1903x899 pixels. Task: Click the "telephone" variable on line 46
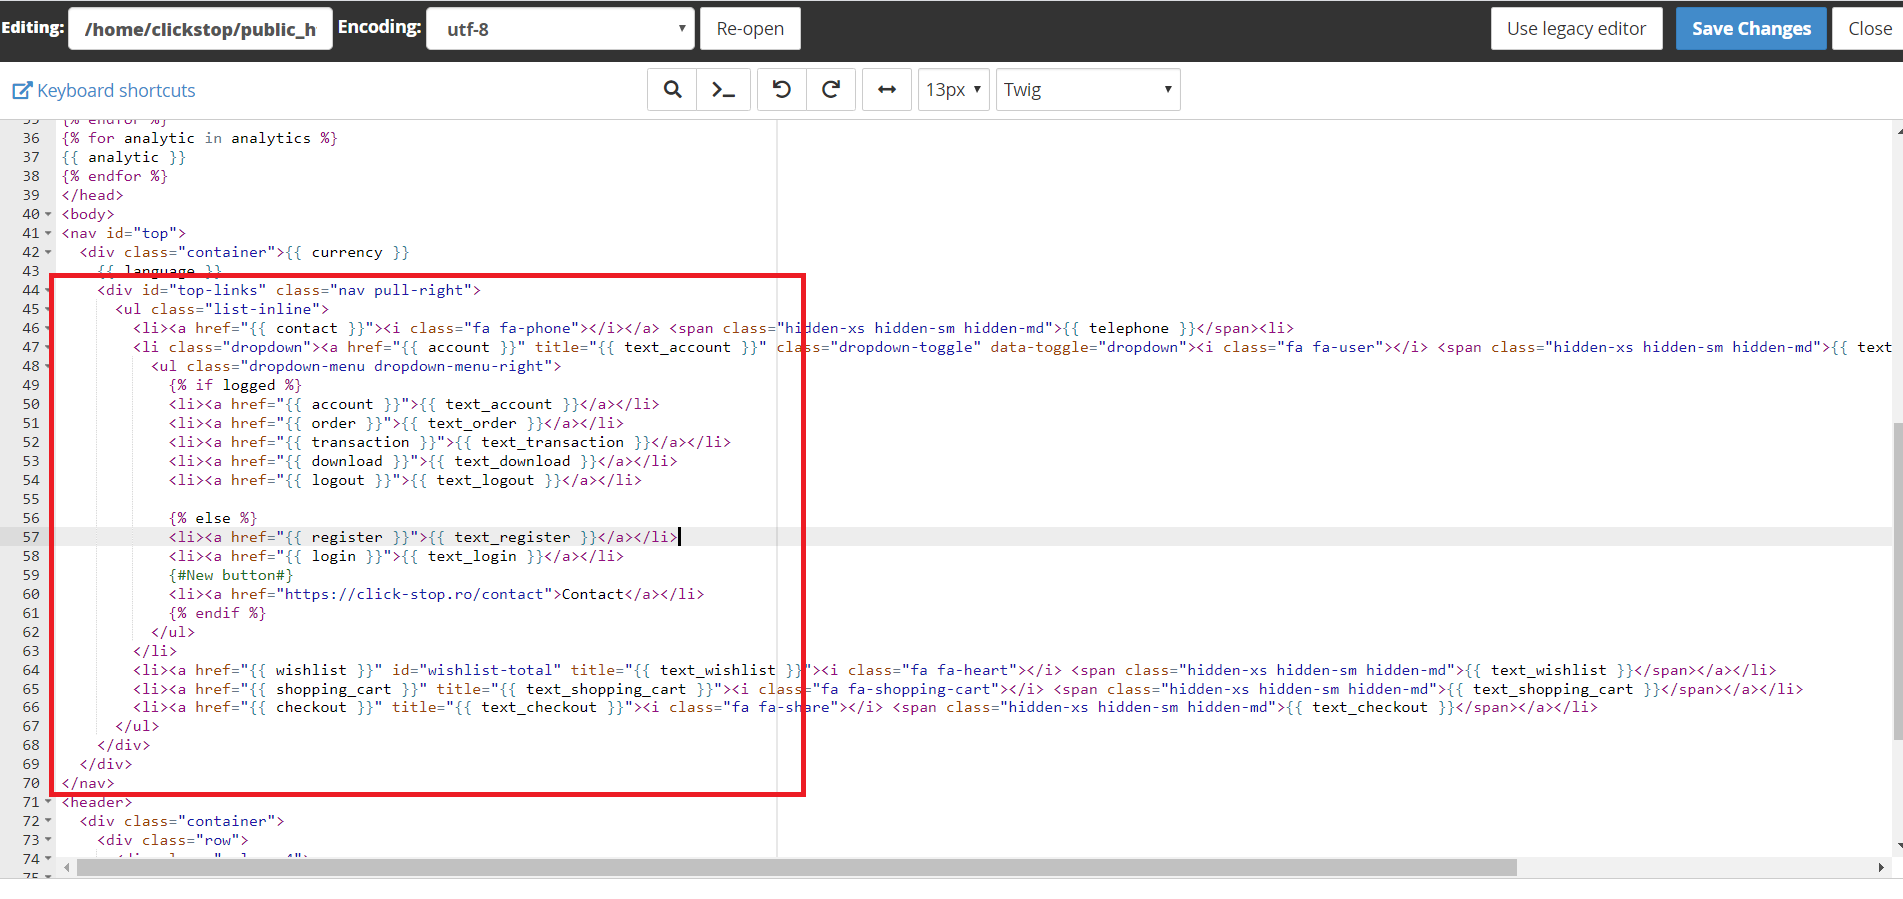(x=1129, y=328)
